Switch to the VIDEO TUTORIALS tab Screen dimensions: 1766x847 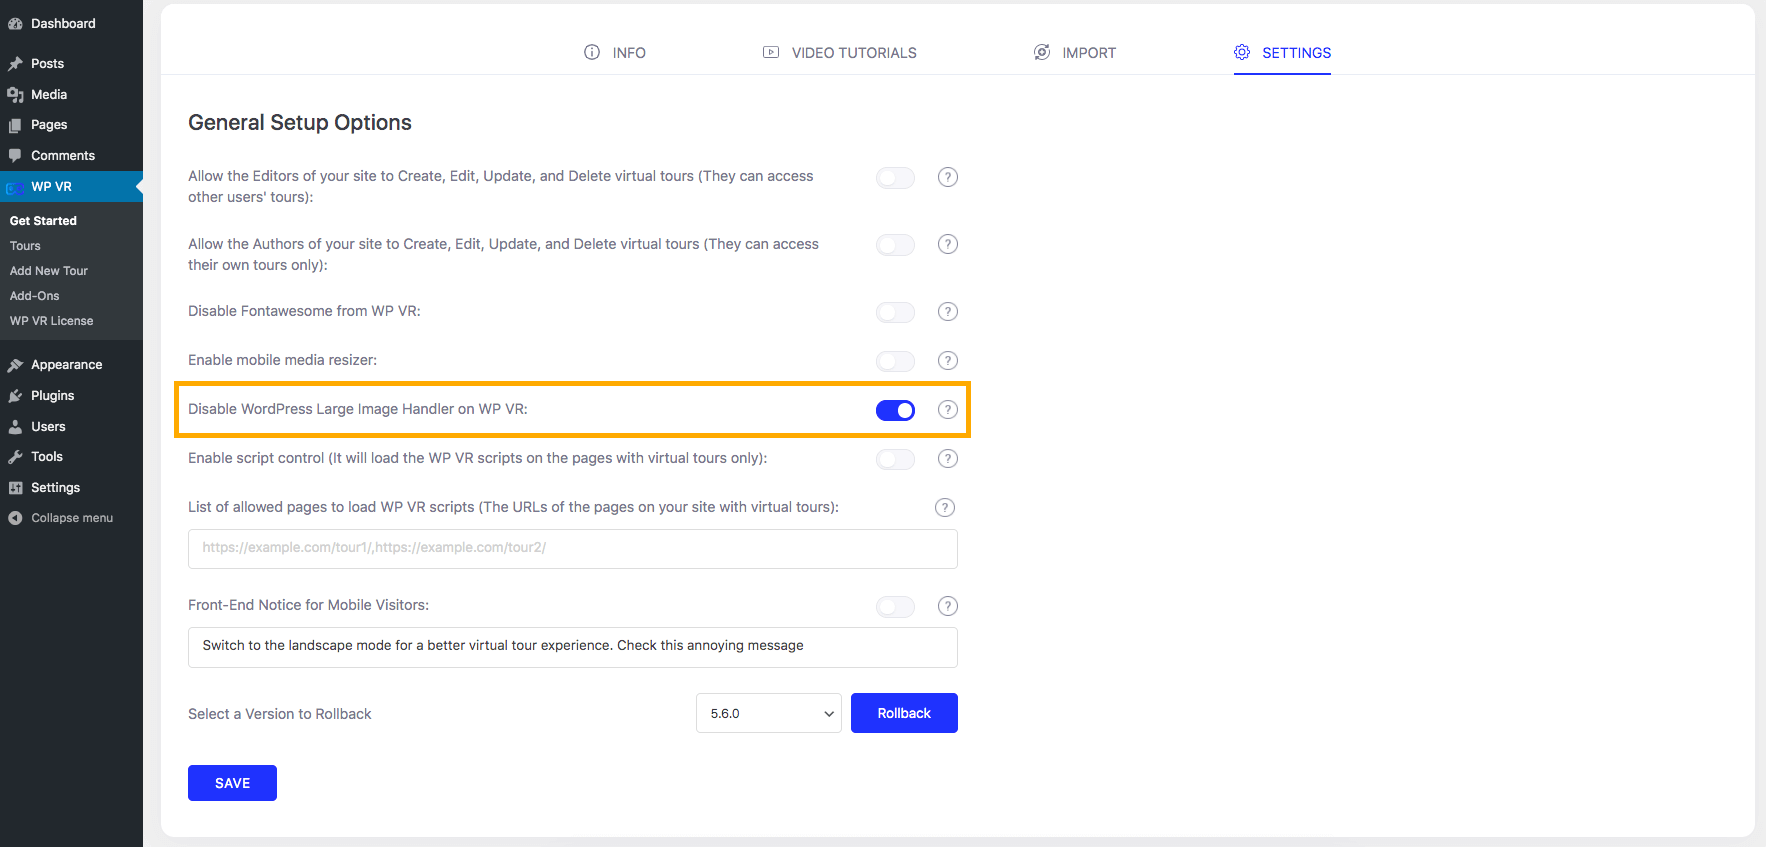click(x=840, y=52)
